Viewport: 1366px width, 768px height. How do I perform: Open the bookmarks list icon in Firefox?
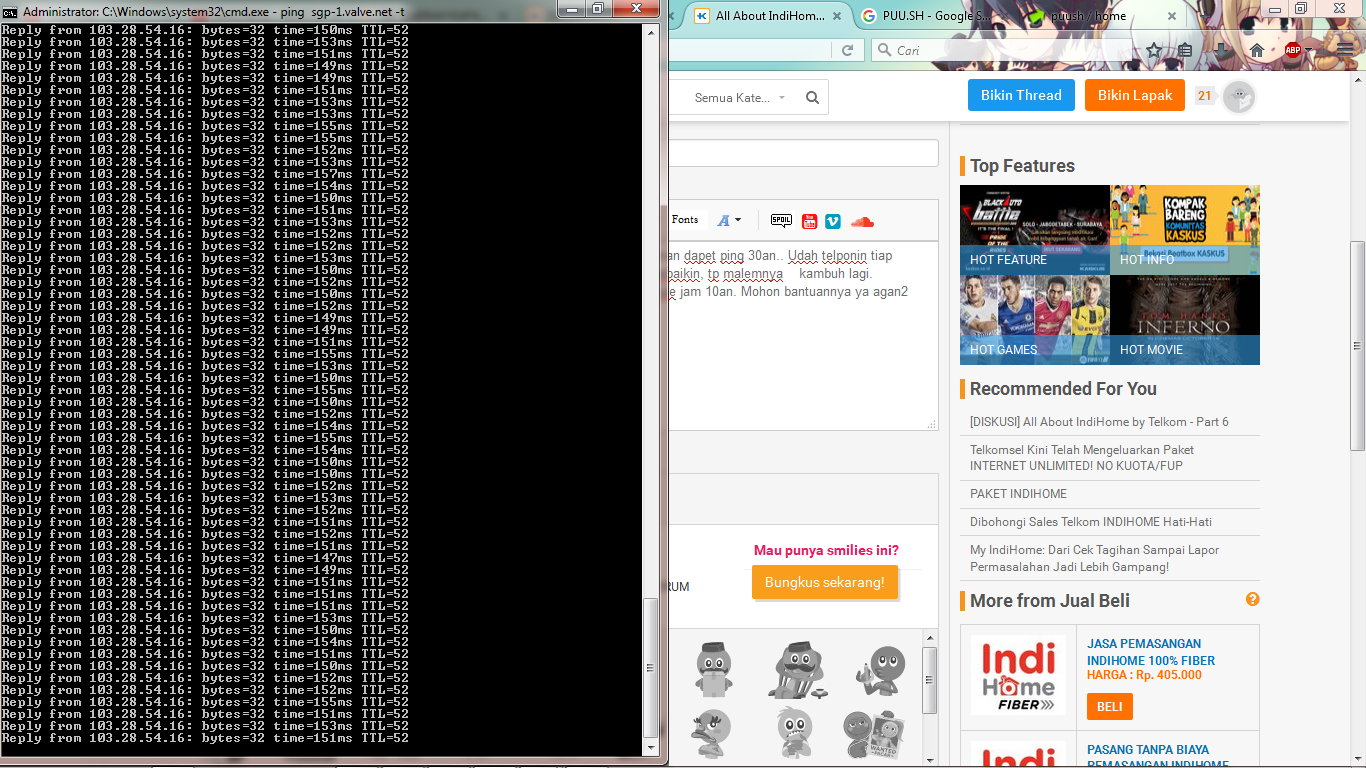[1185, 50]
